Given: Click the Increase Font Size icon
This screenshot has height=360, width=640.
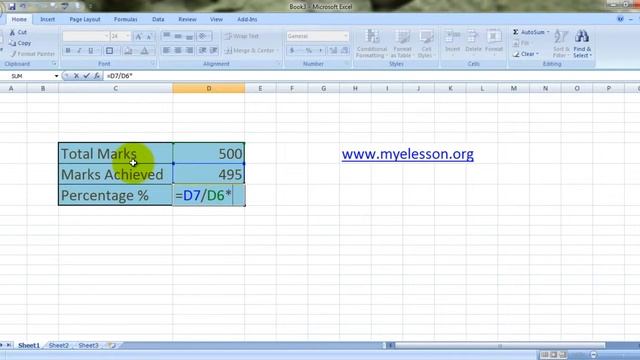Looking at the screenshot, I should [x=138, y=36].
